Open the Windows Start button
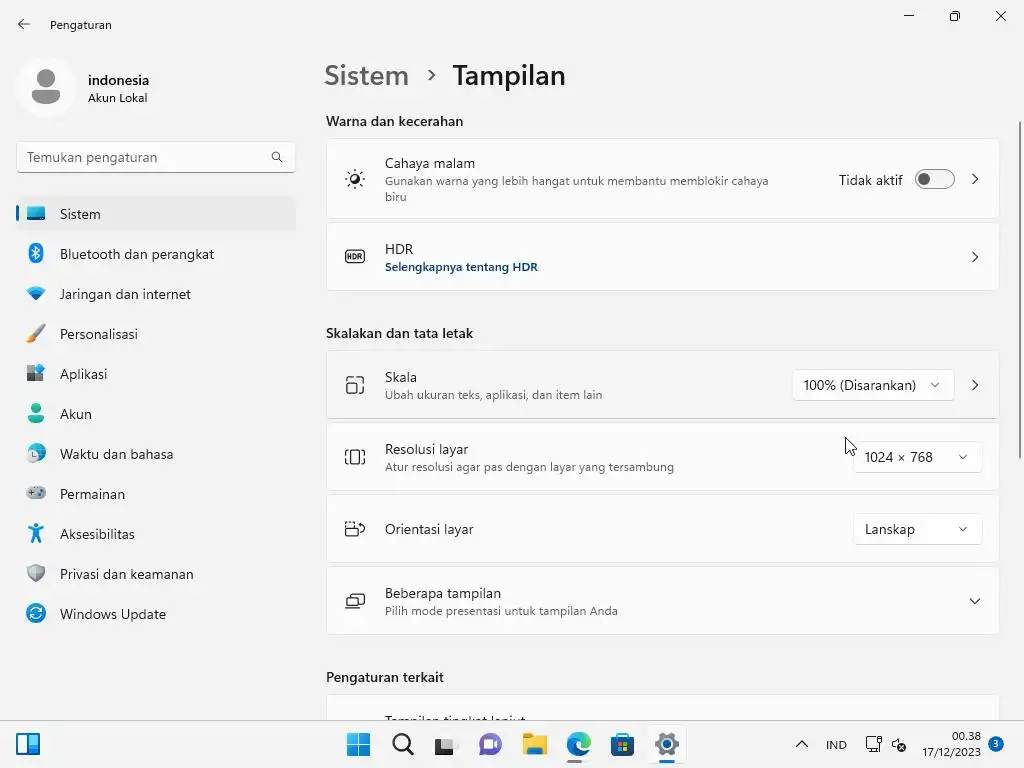This screenshot has height=768, width=1024. [359, 744]
